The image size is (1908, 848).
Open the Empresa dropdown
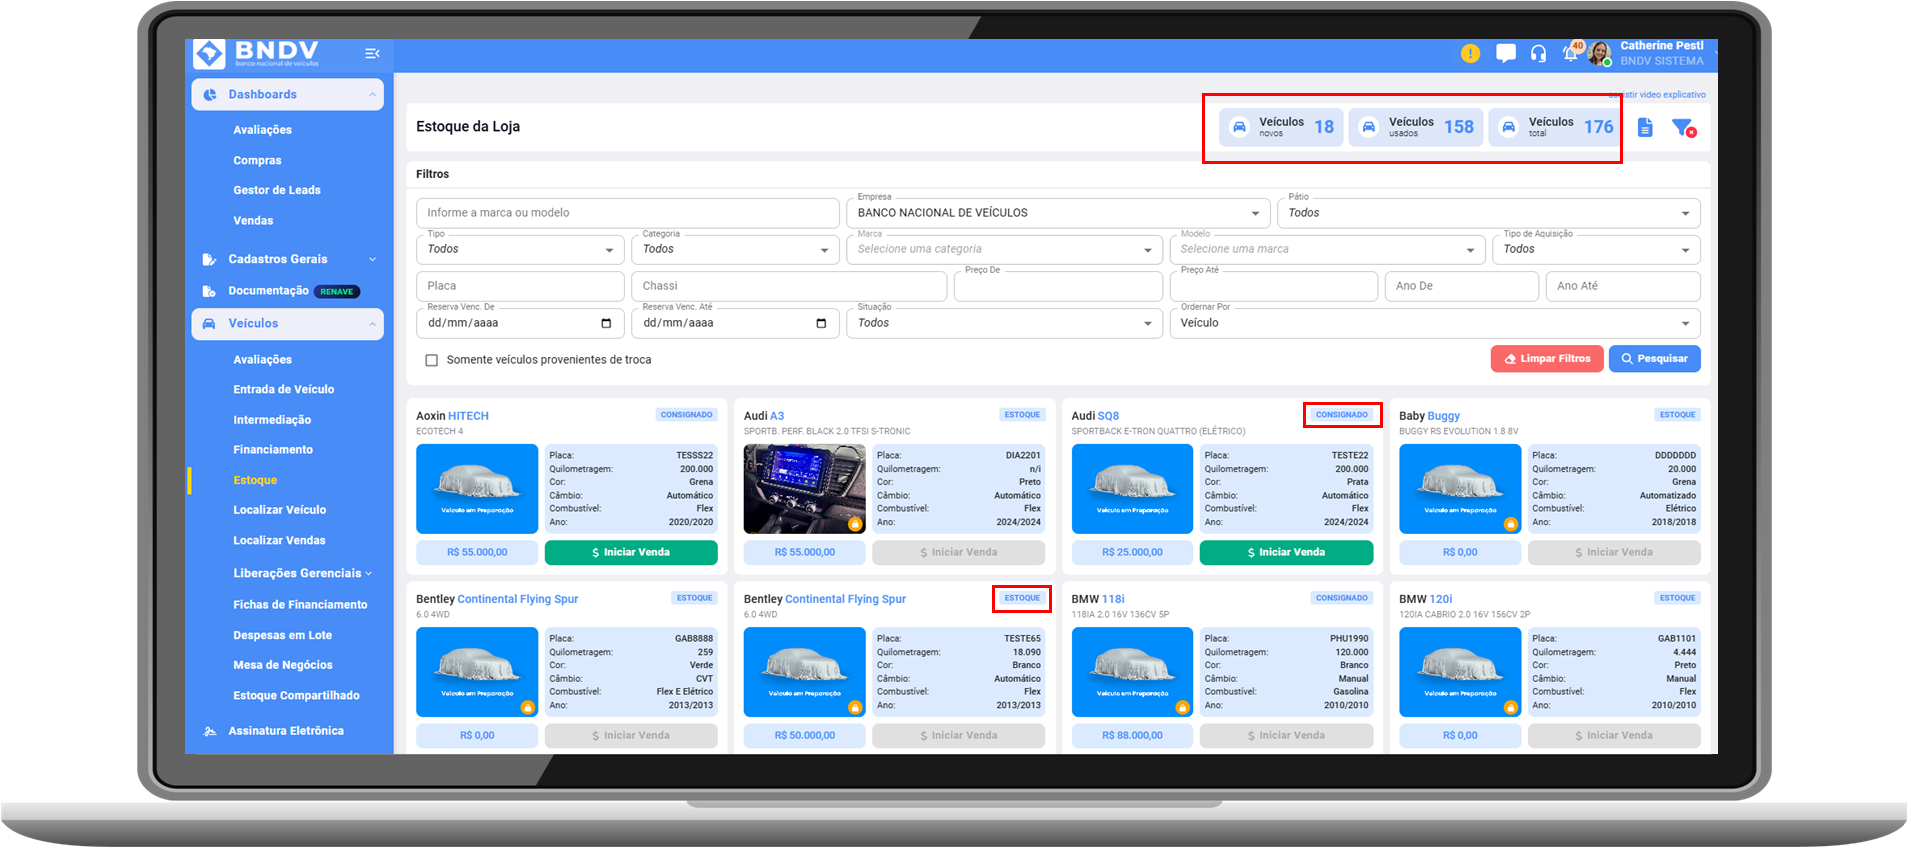(1059, 213)
